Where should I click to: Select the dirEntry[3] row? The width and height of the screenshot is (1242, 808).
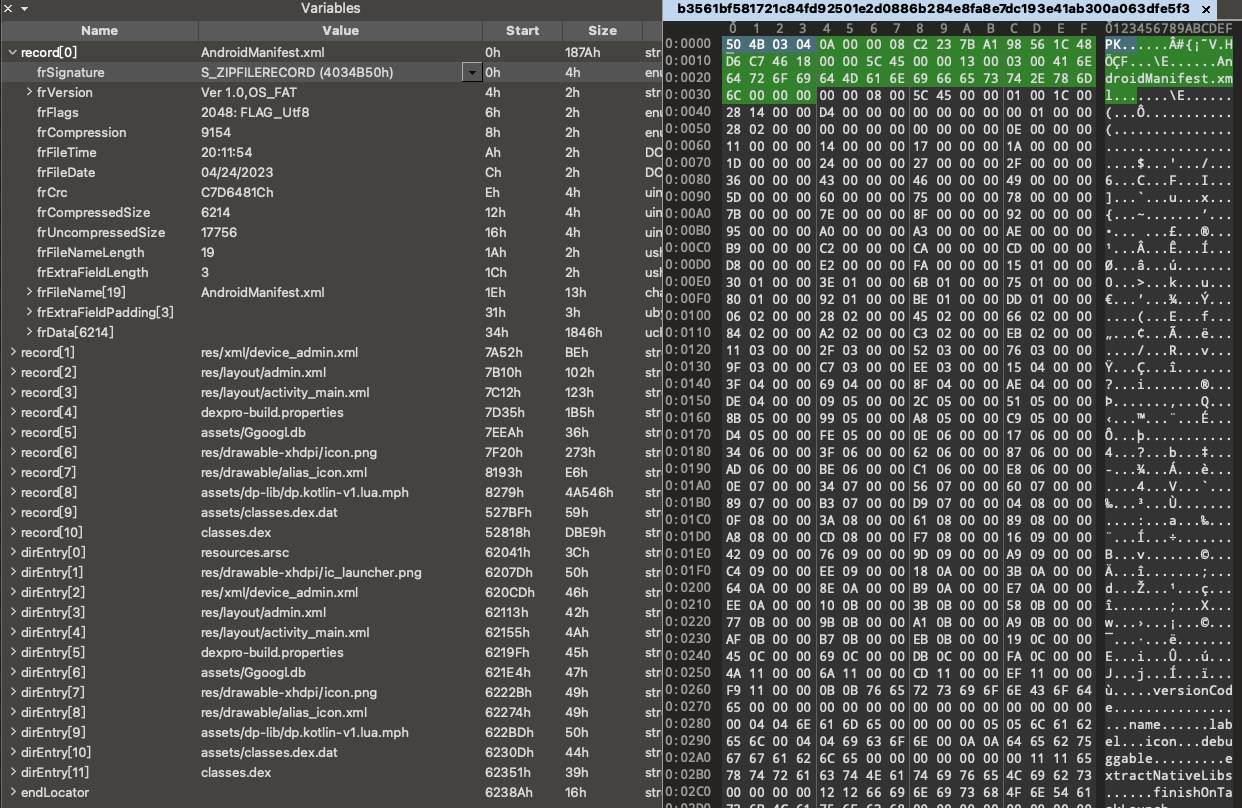pos(330,612)
